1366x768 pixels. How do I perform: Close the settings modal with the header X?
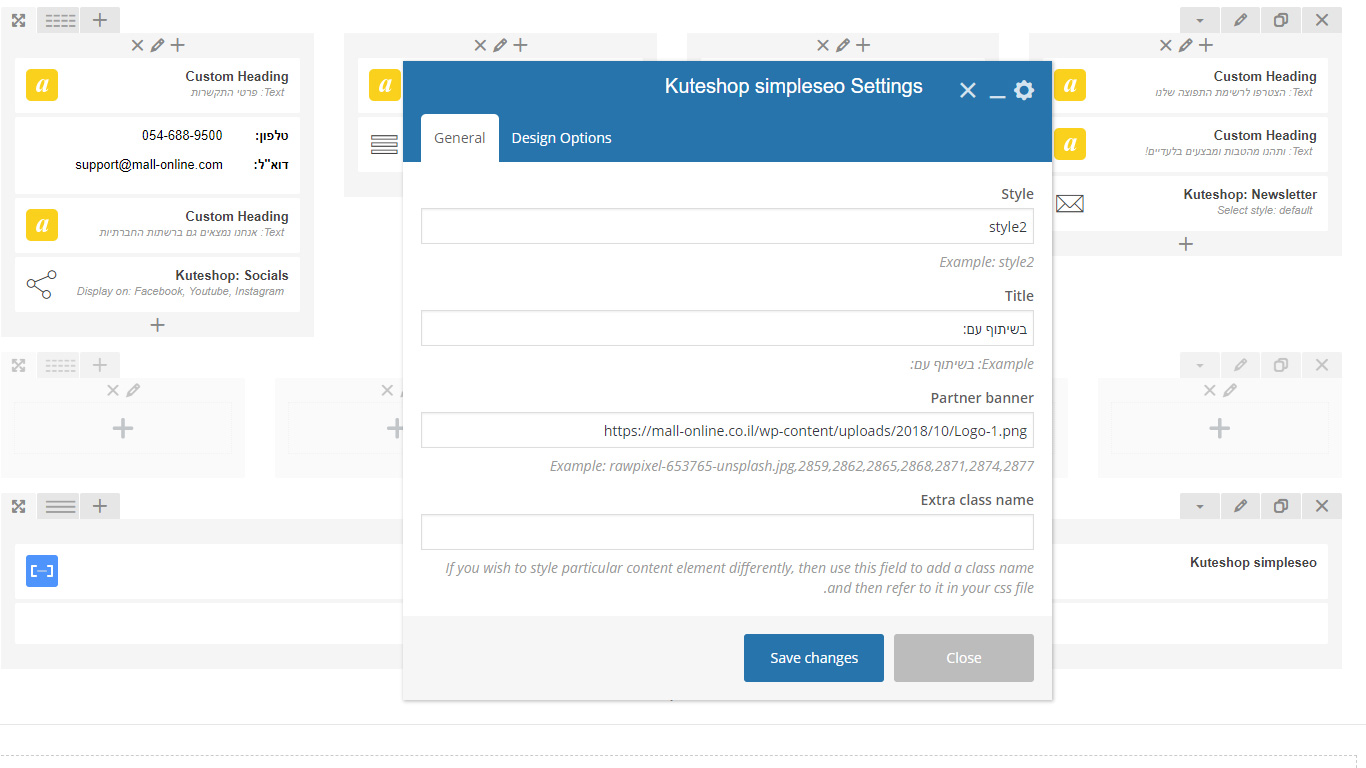click(x=968, y=90)
